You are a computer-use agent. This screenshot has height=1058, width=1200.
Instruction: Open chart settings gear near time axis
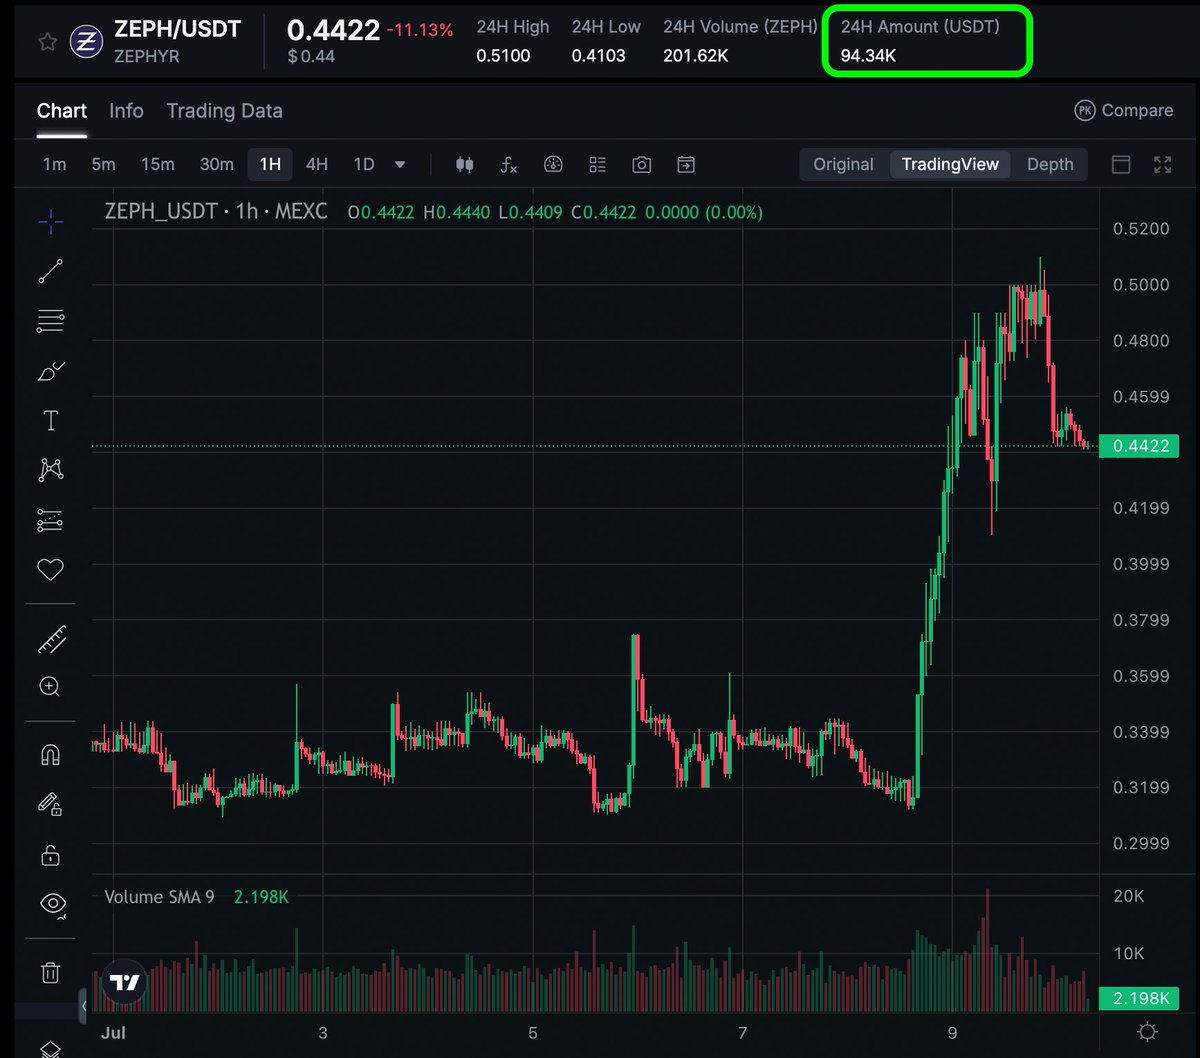pos(1148,1032)
